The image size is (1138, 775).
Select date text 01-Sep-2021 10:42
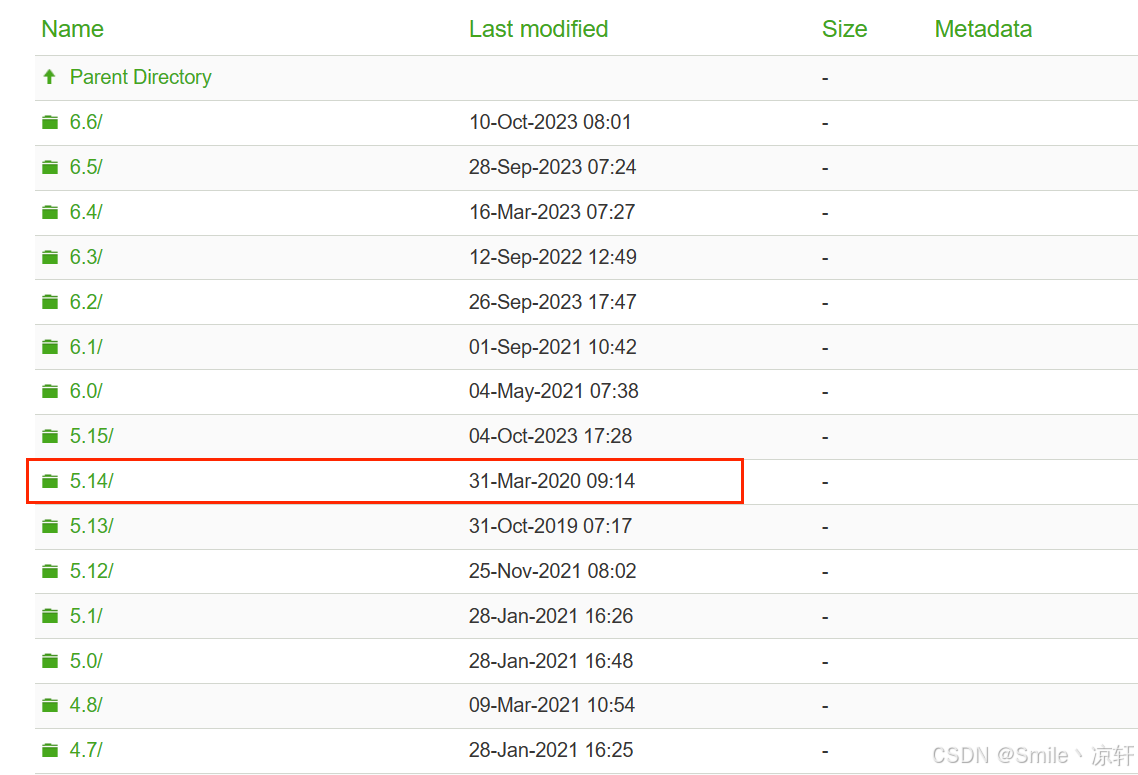coord(552,347)
